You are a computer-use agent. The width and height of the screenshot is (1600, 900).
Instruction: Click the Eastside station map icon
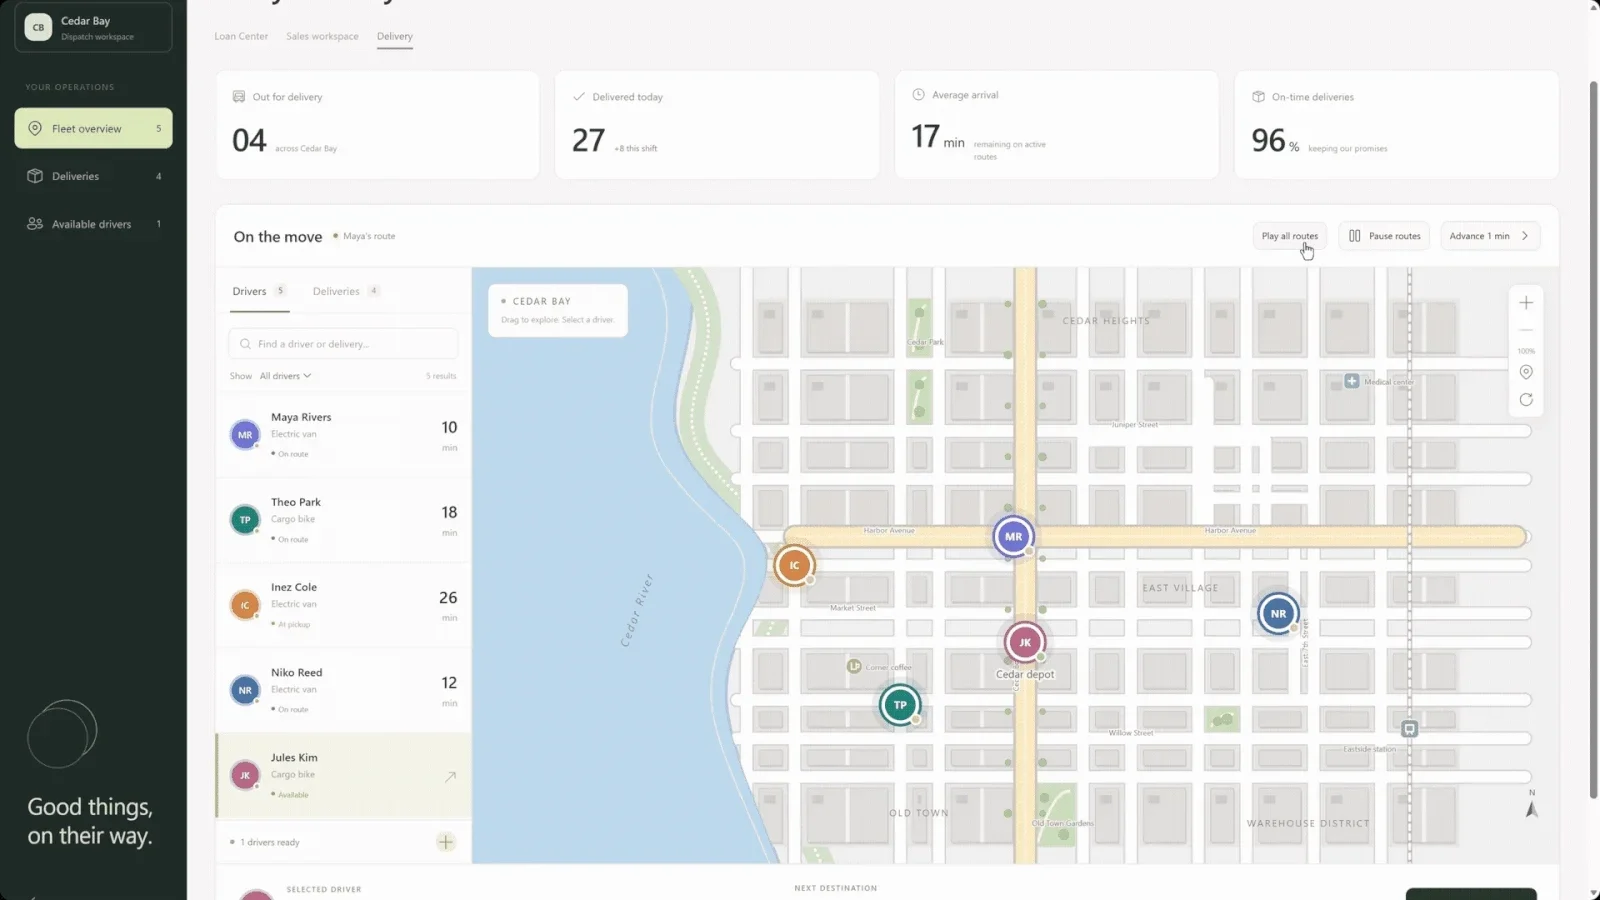tap(1409, 729)
